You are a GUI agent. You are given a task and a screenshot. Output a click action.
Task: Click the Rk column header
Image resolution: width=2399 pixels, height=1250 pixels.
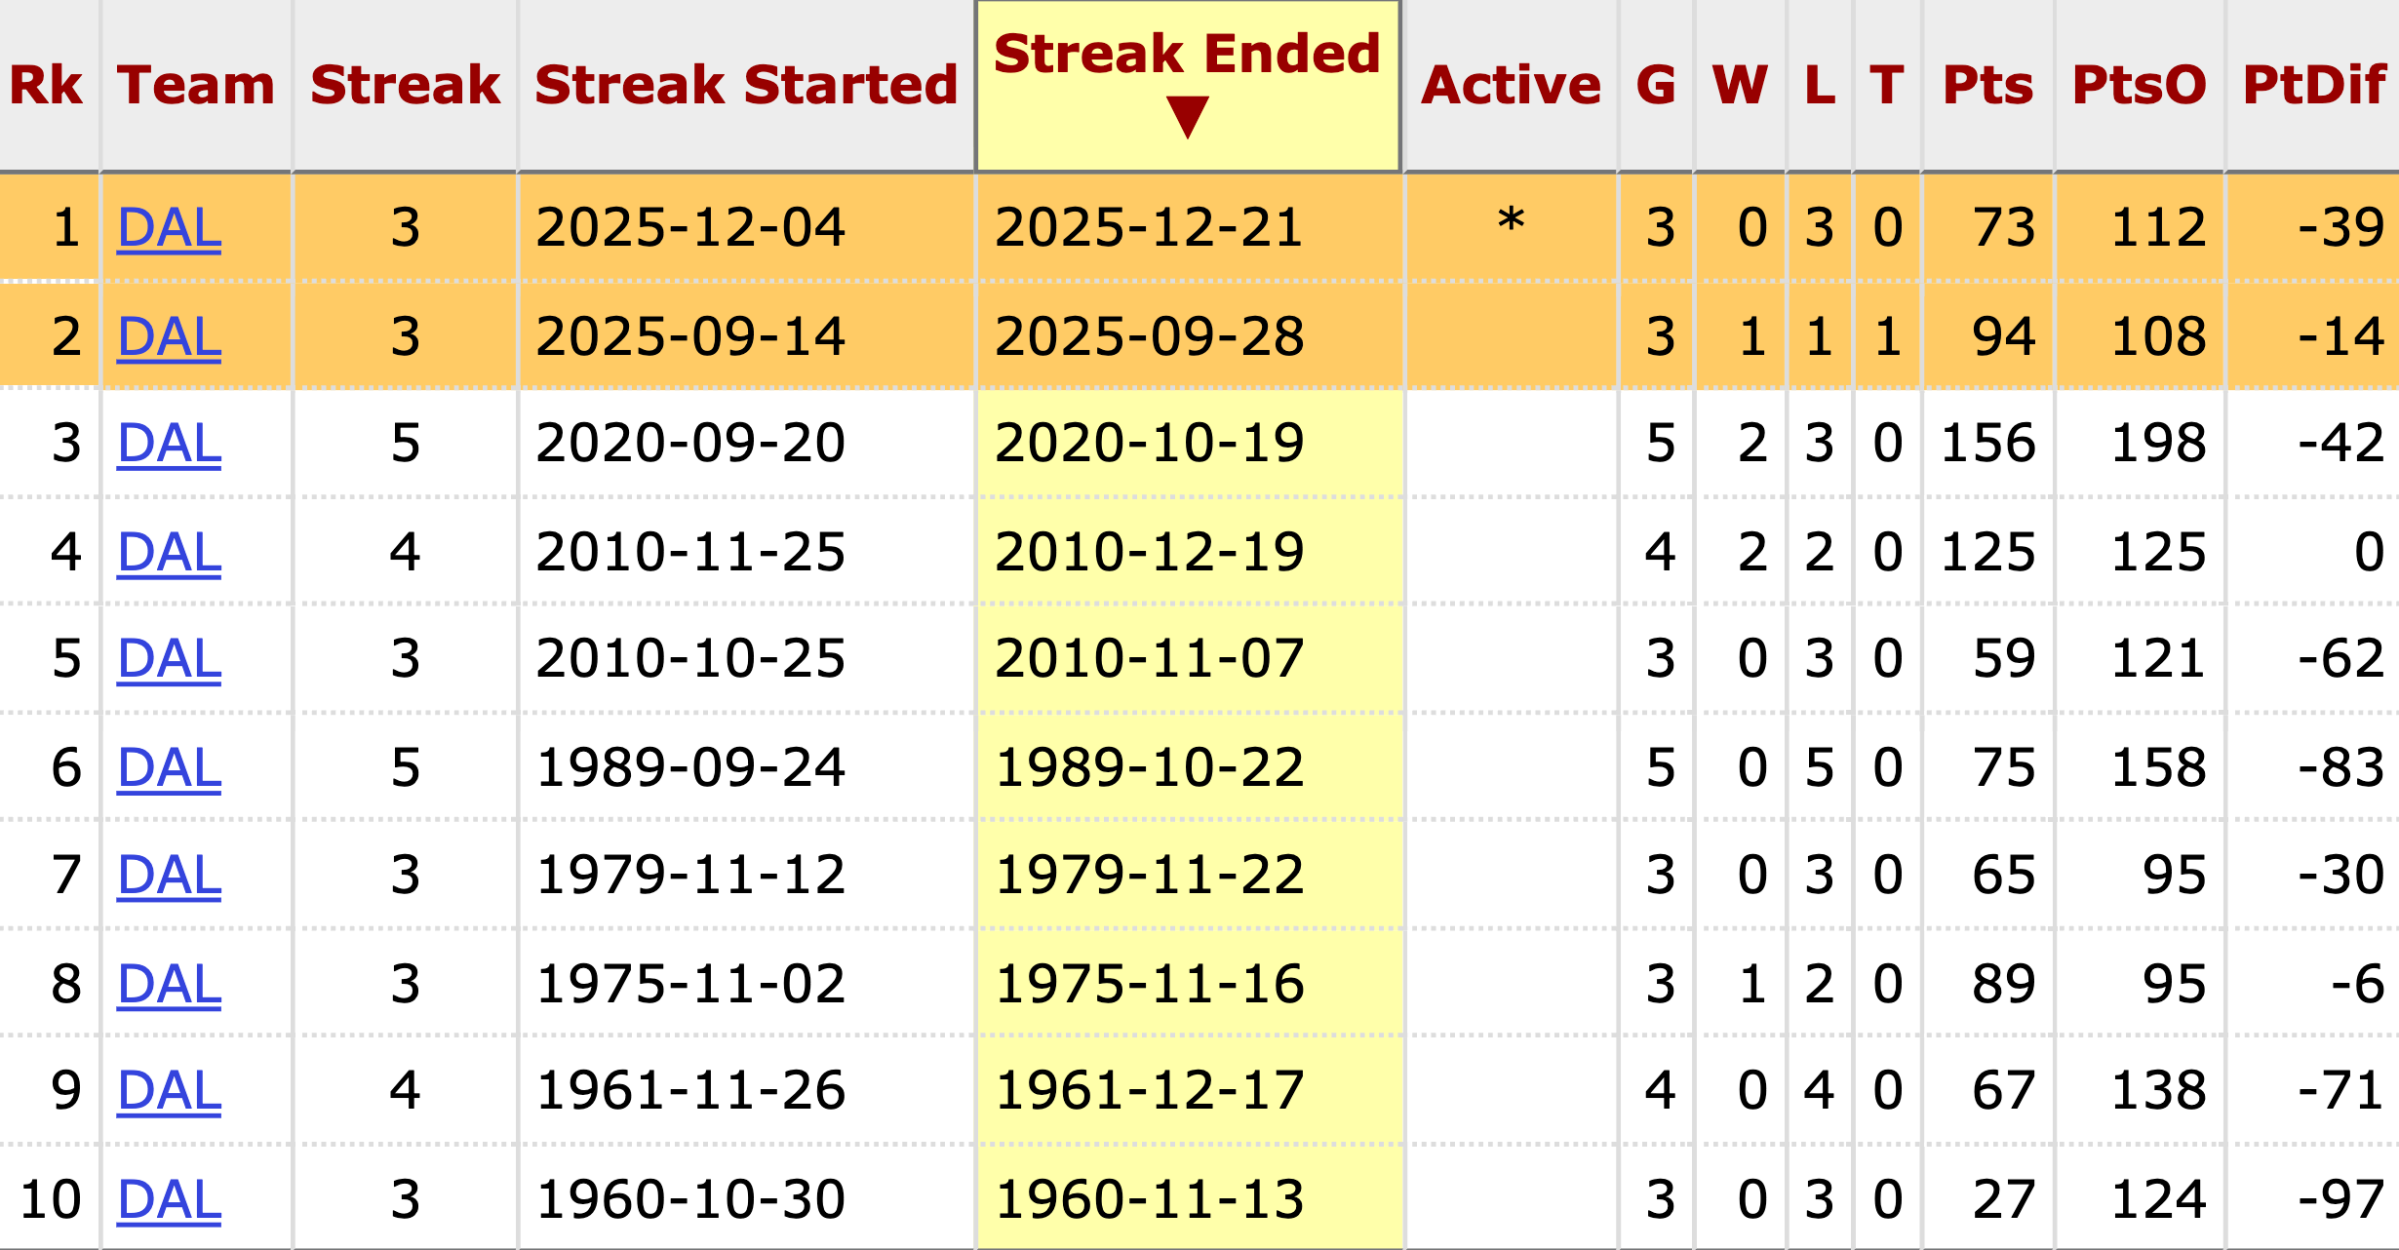point(46,85)
